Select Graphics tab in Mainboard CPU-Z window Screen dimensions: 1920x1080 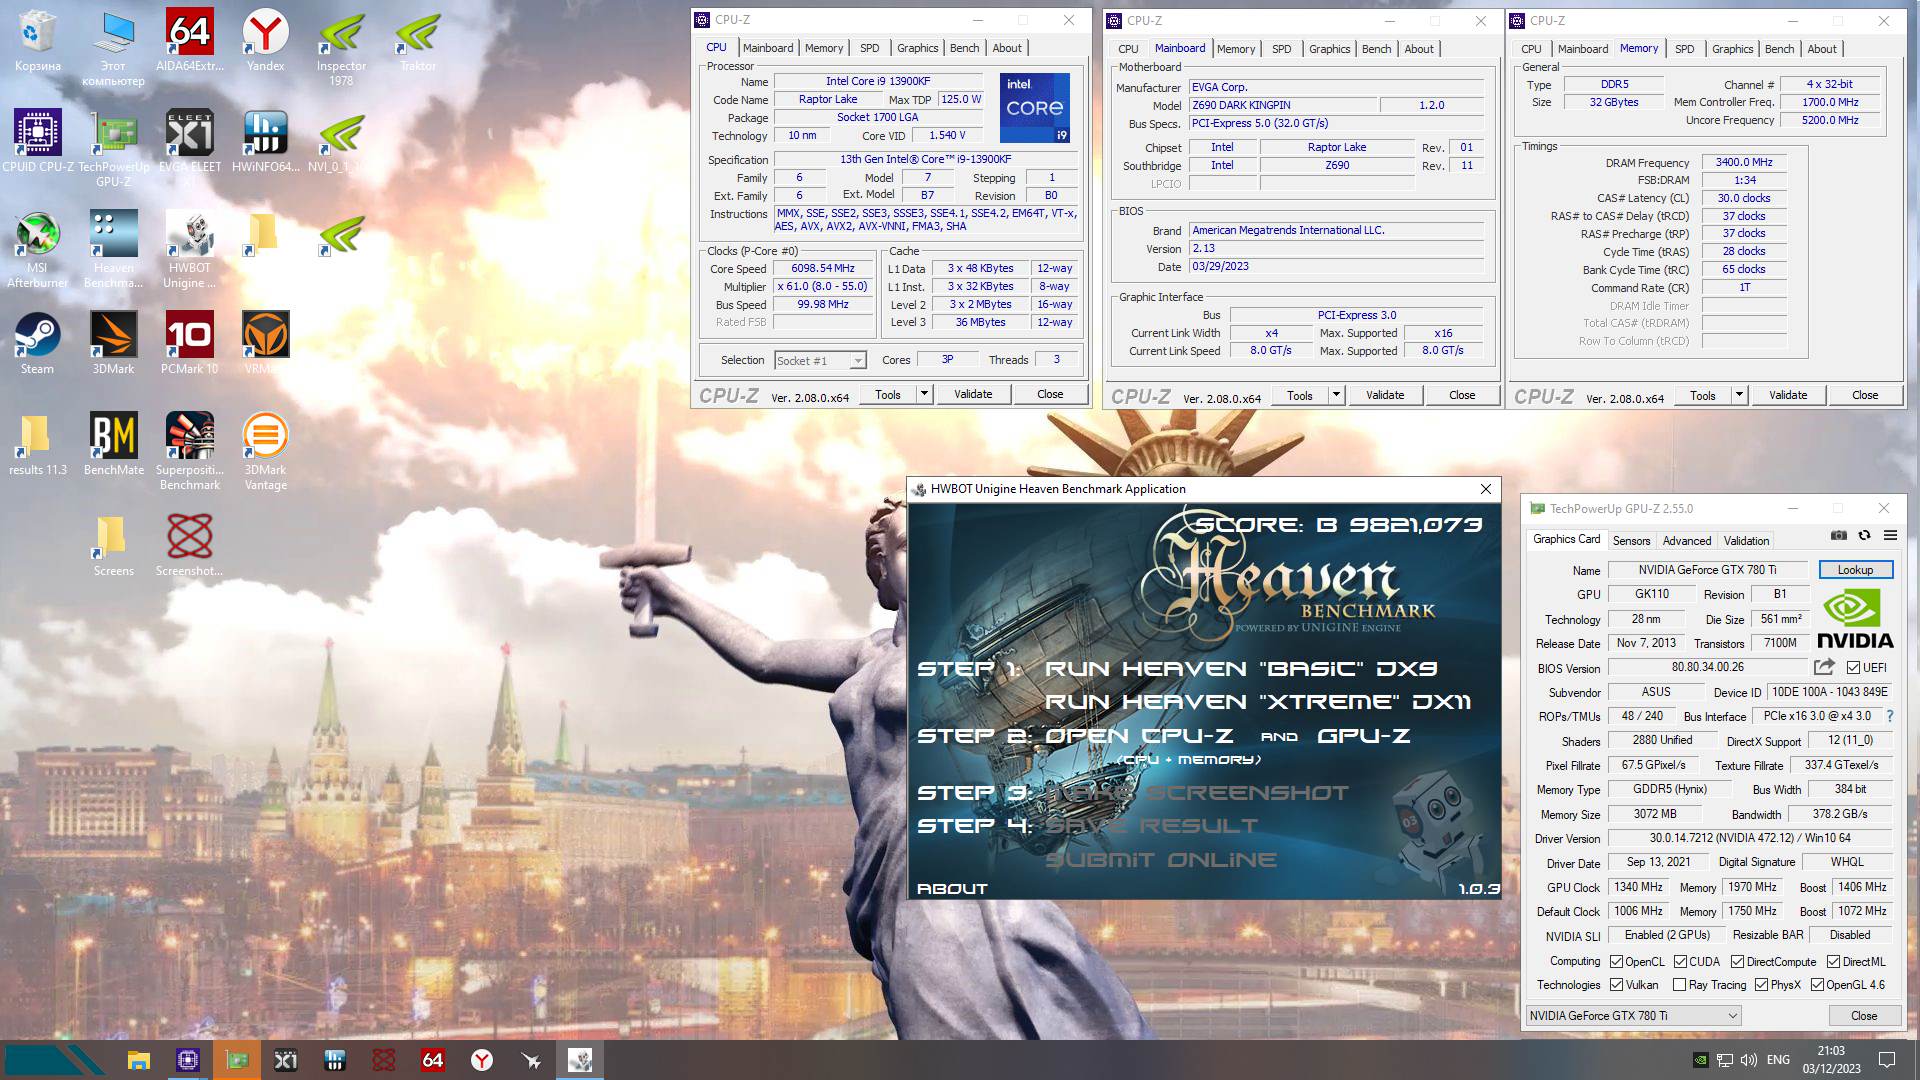click(x=1329, y=49)
